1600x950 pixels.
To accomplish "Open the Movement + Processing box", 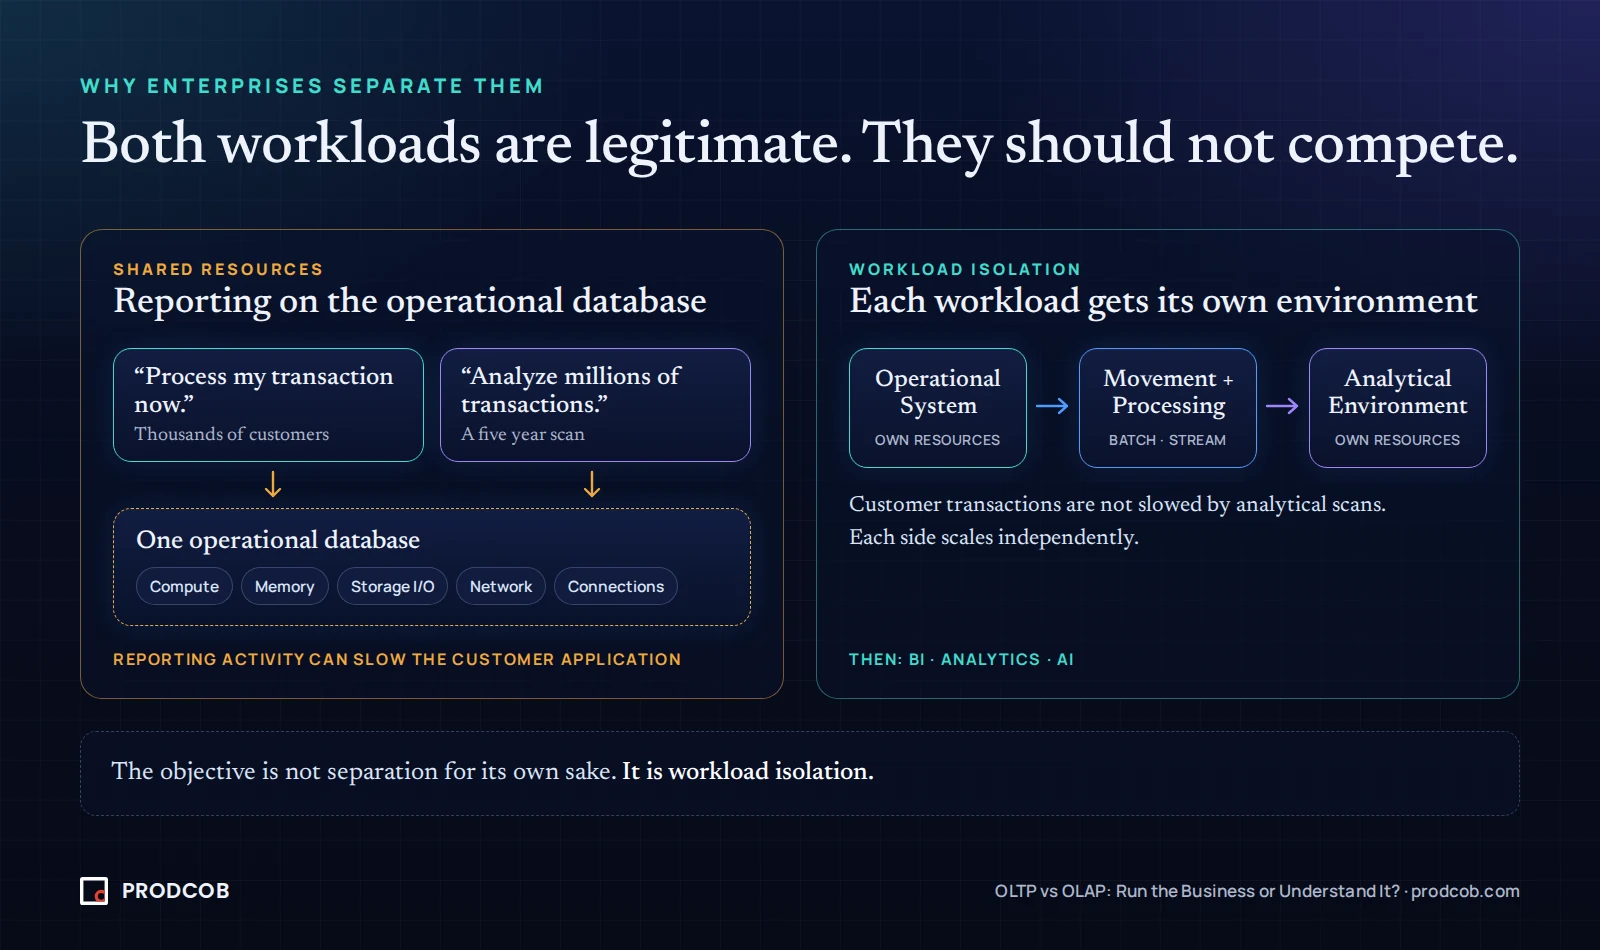I will pyautogui.click(x=1168, y=408).
